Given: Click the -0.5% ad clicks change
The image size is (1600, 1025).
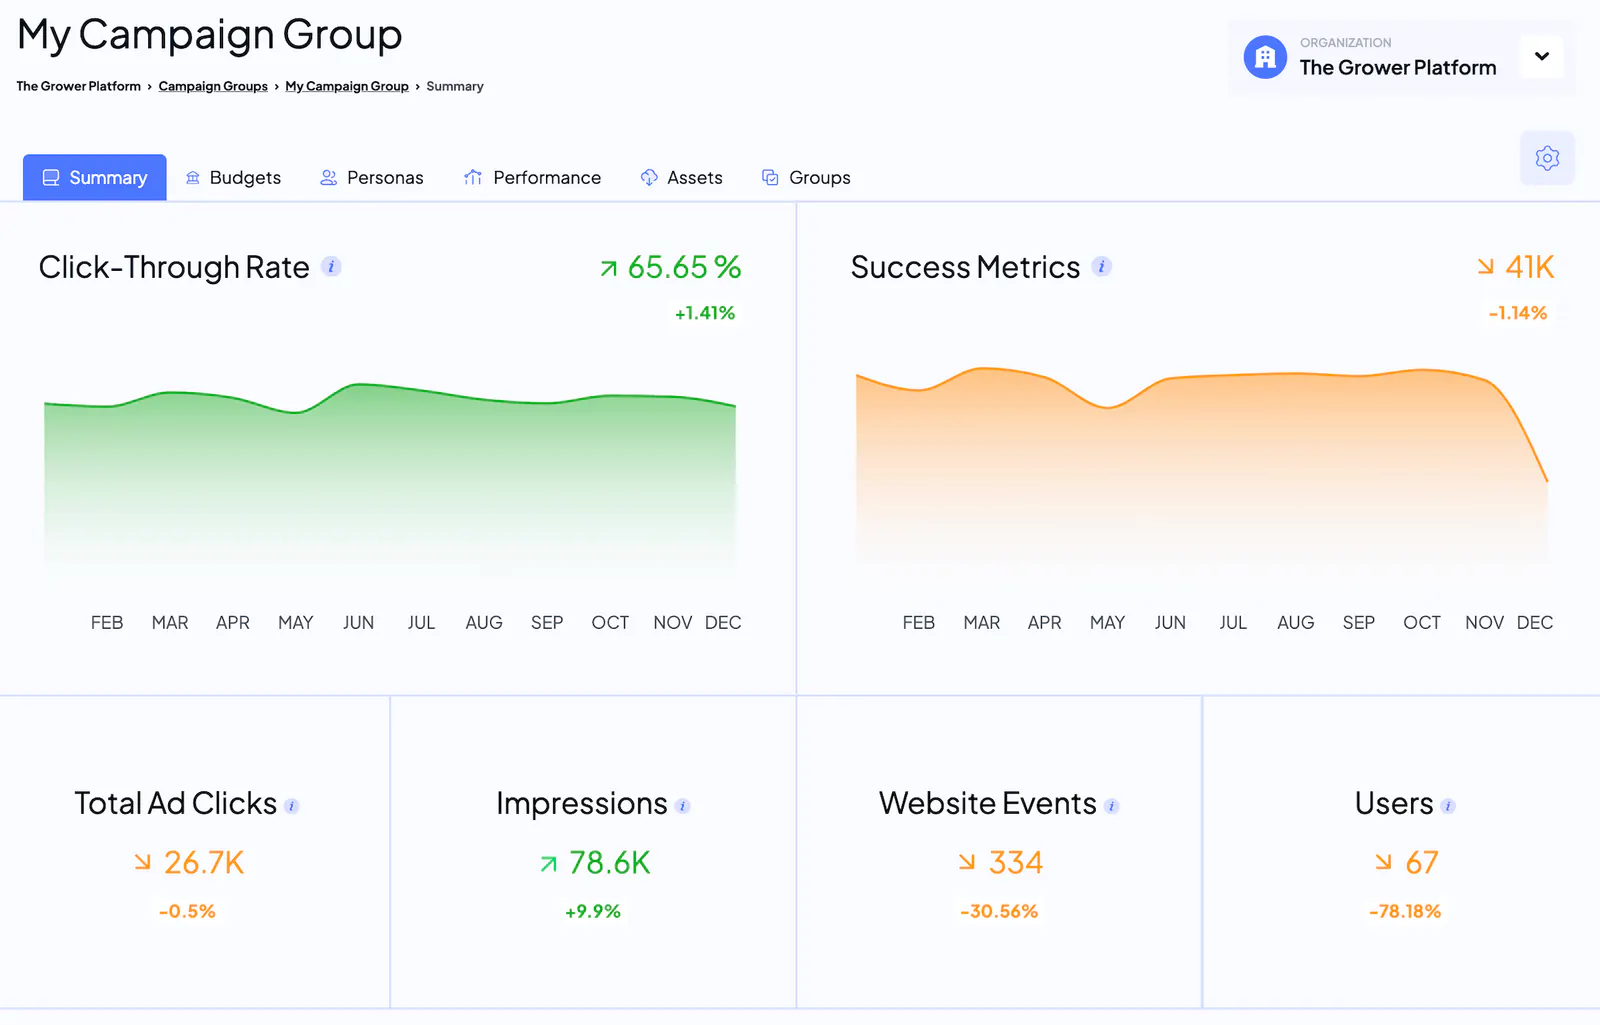Looking at the screenshot, I should point(187,911).
